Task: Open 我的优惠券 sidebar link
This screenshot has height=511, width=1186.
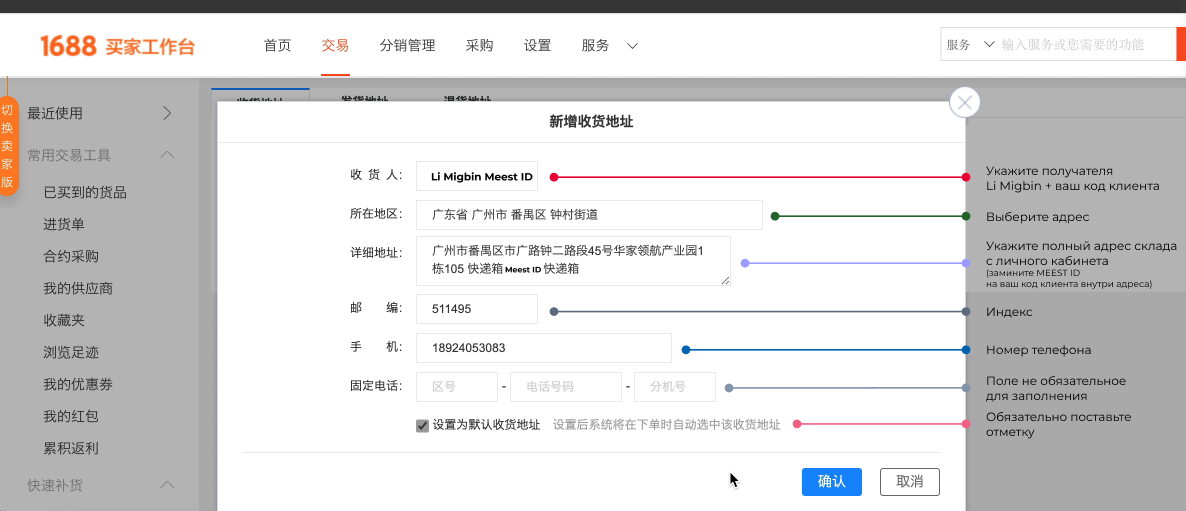Action: click(x=78, y=384)
